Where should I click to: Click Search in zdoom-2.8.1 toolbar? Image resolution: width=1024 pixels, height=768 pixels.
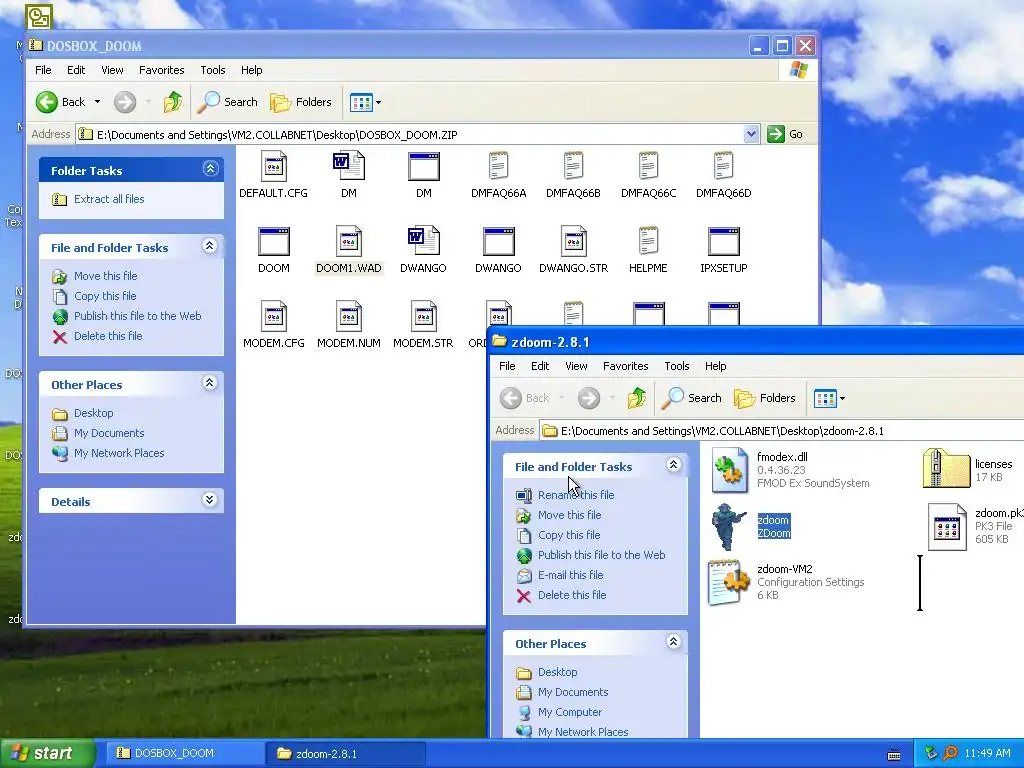click(x=692, y=398)
